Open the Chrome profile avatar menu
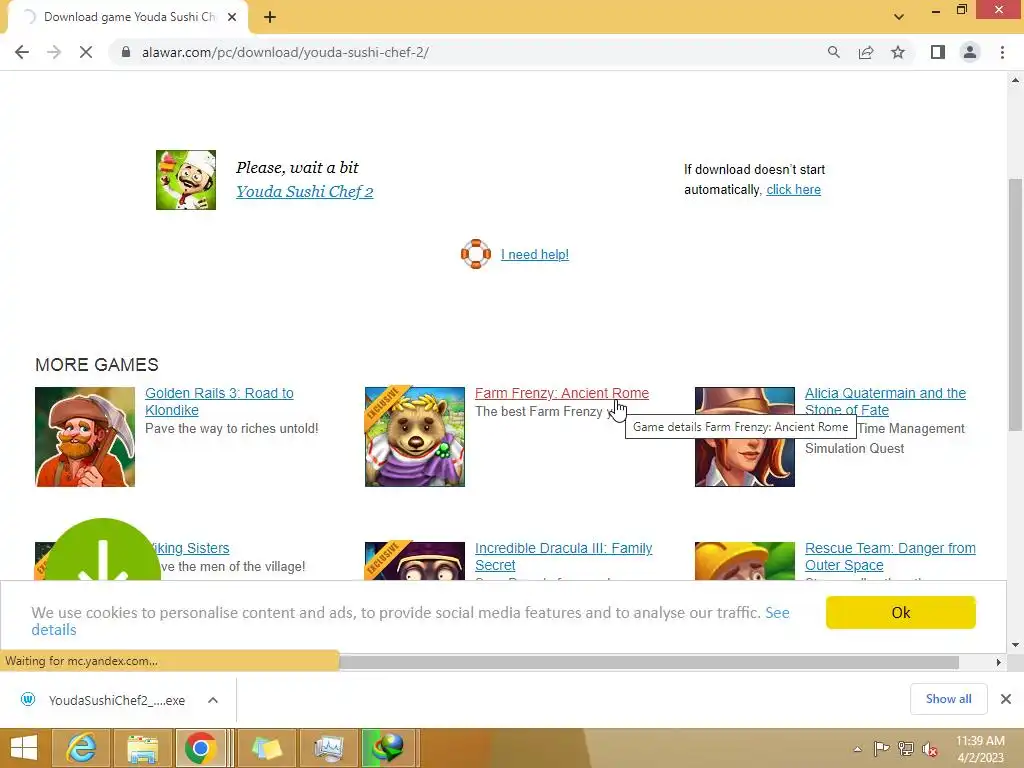The width and height of the screenshot is (1024, 768). point(970,52)
